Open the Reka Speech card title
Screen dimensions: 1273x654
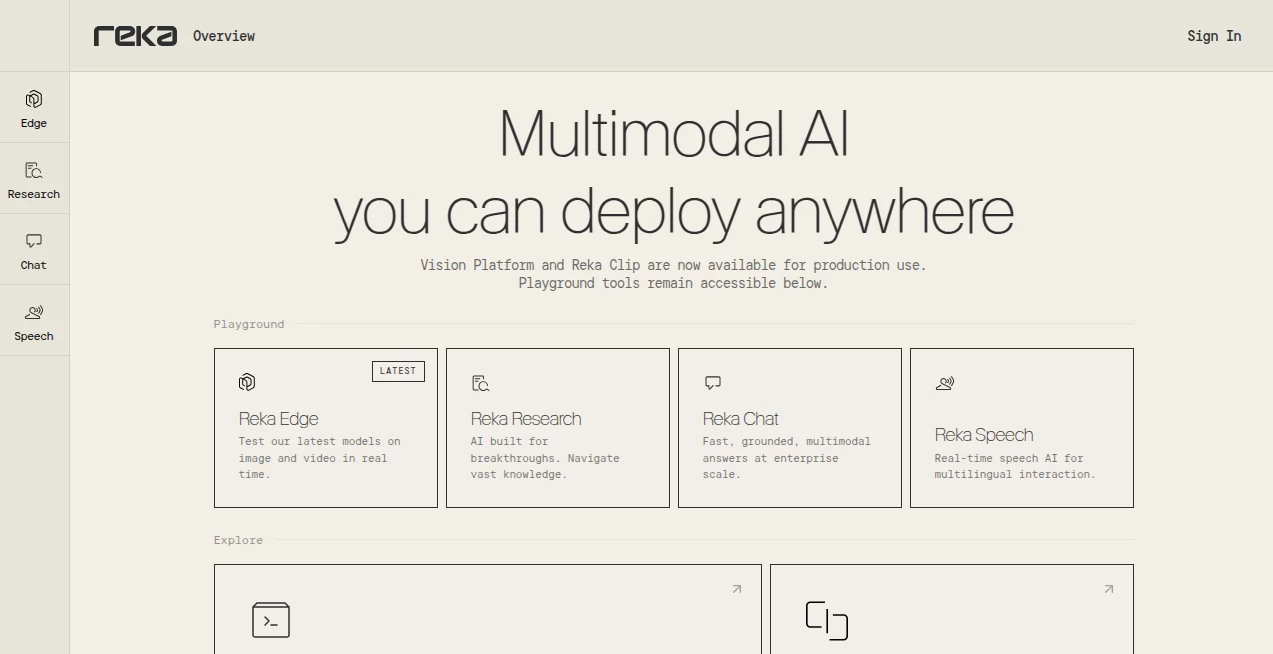point(984,435)
